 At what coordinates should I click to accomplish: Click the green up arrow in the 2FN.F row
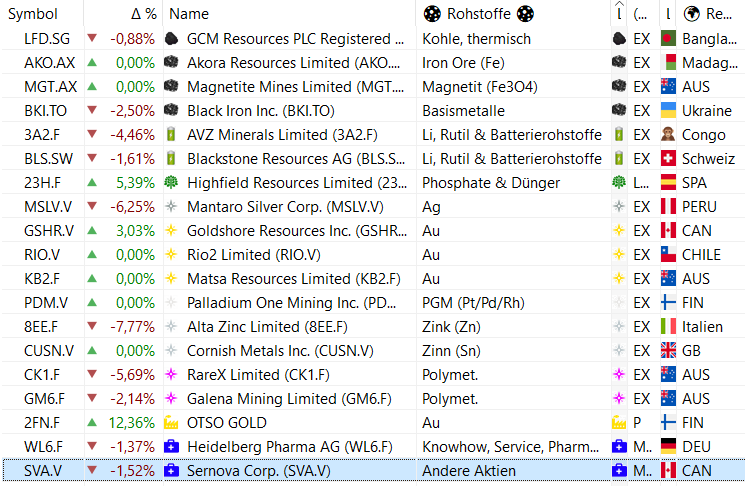93,423
